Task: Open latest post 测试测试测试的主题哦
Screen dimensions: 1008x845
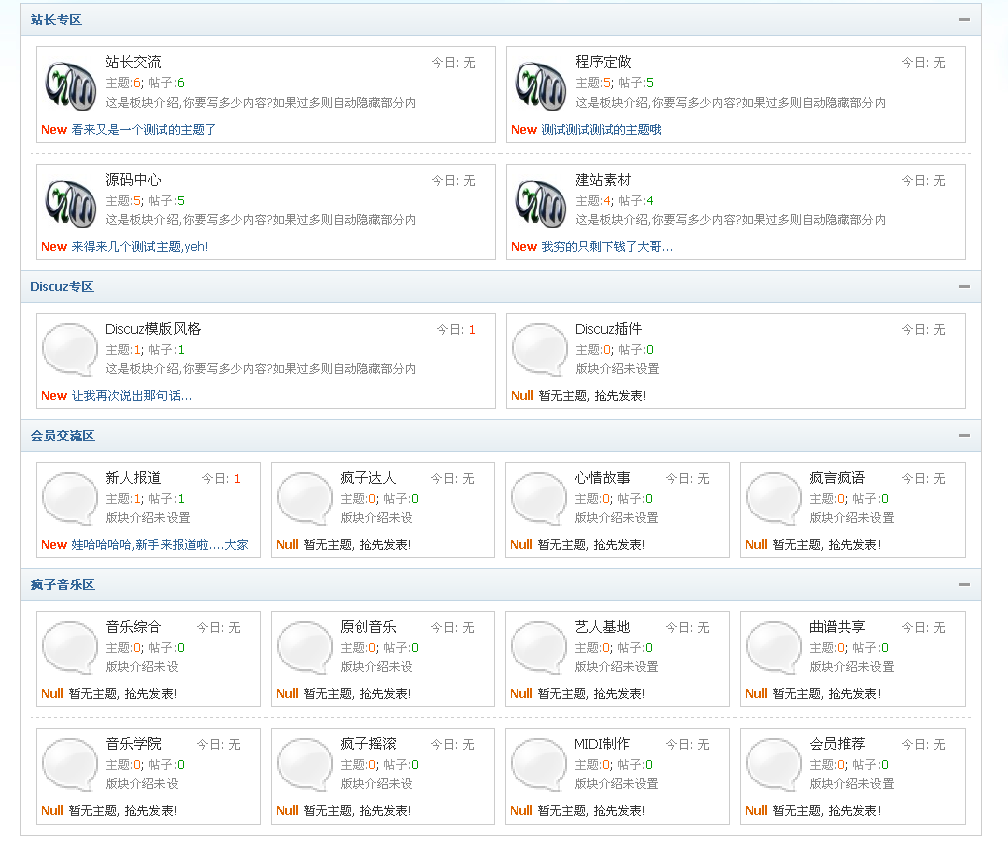Action: coord(601,130)
